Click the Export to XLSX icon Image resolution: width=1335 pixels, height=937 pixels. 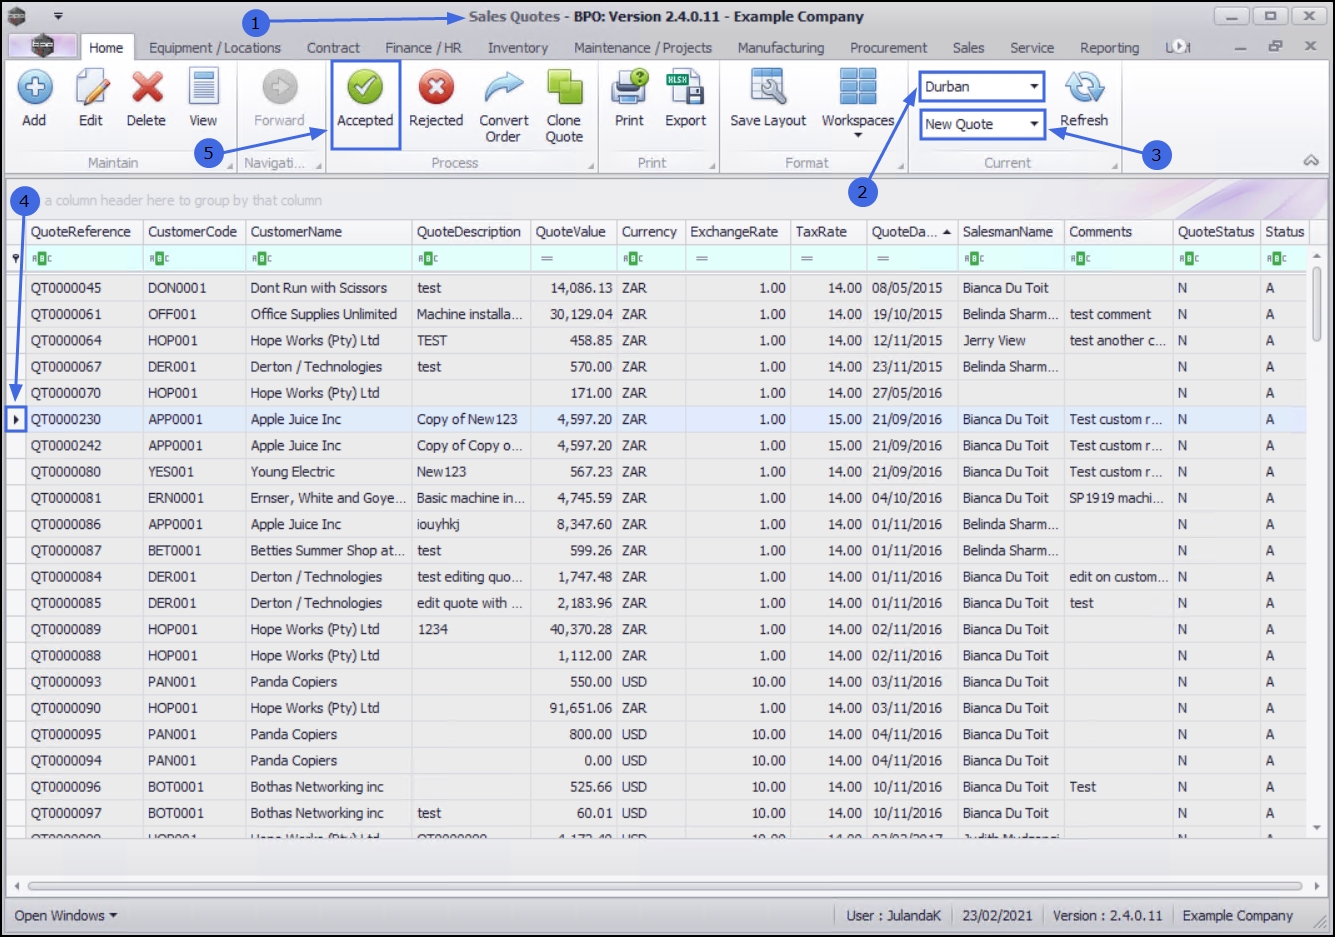[x=686, y=88]
